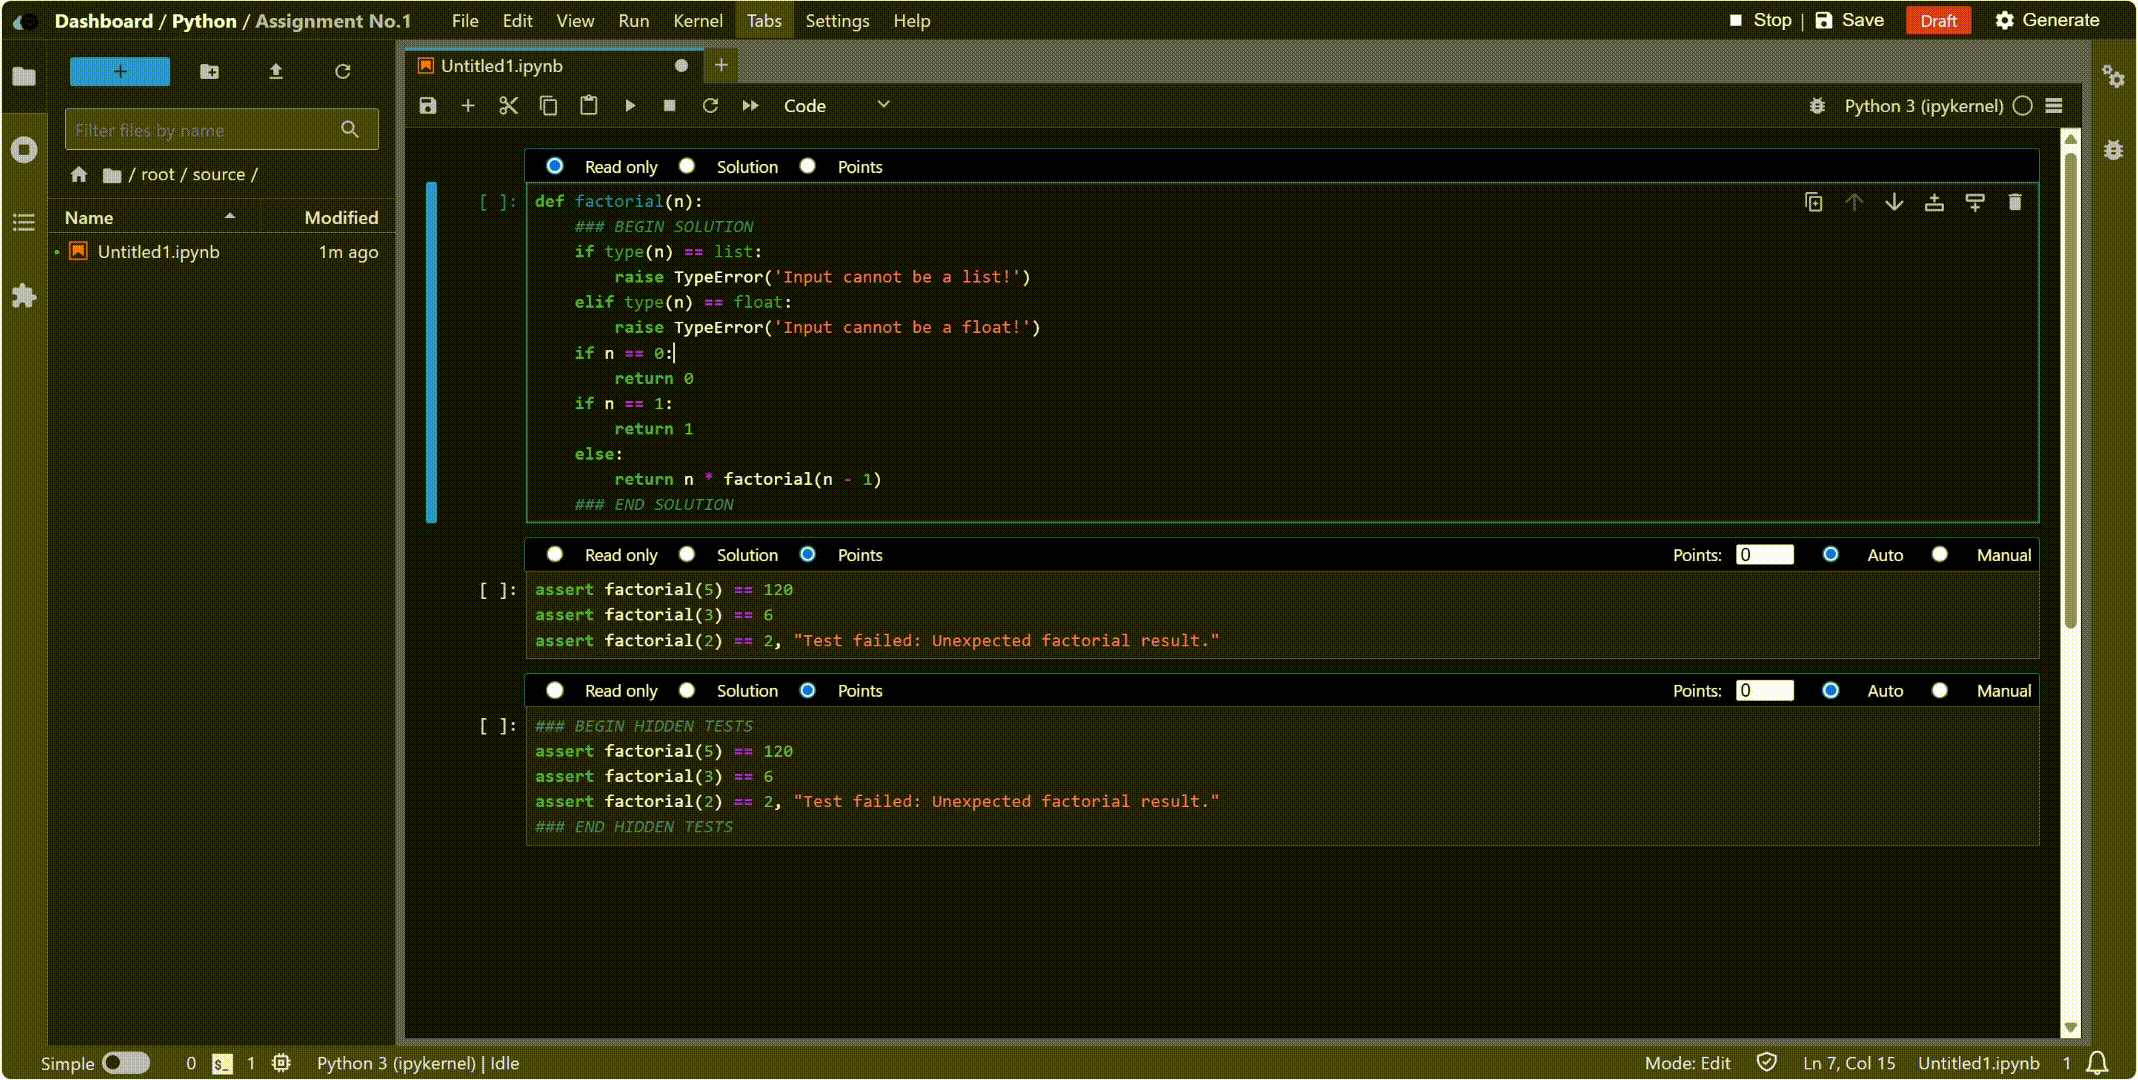Insert a new cell below with plus icon
The height and width of the screenshot is (1080, 2138).
pyautogui.click(x=467, y=105)
